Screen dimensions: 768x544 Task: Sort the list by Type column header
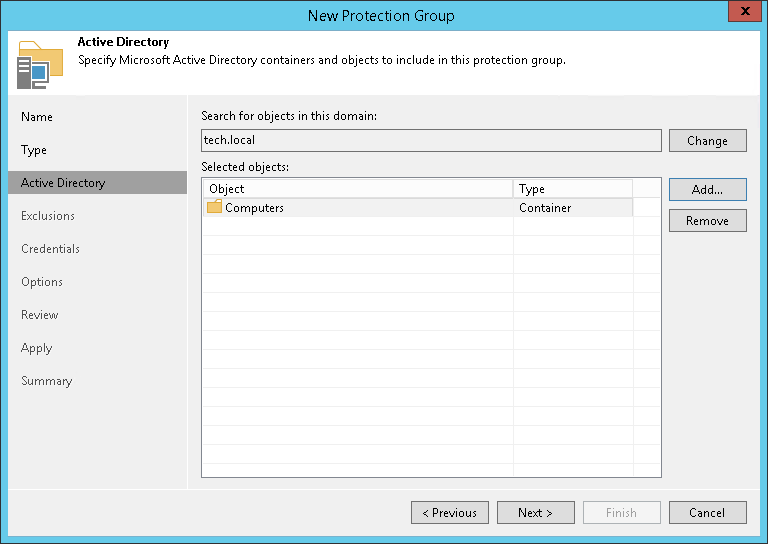tap(572, 189)
